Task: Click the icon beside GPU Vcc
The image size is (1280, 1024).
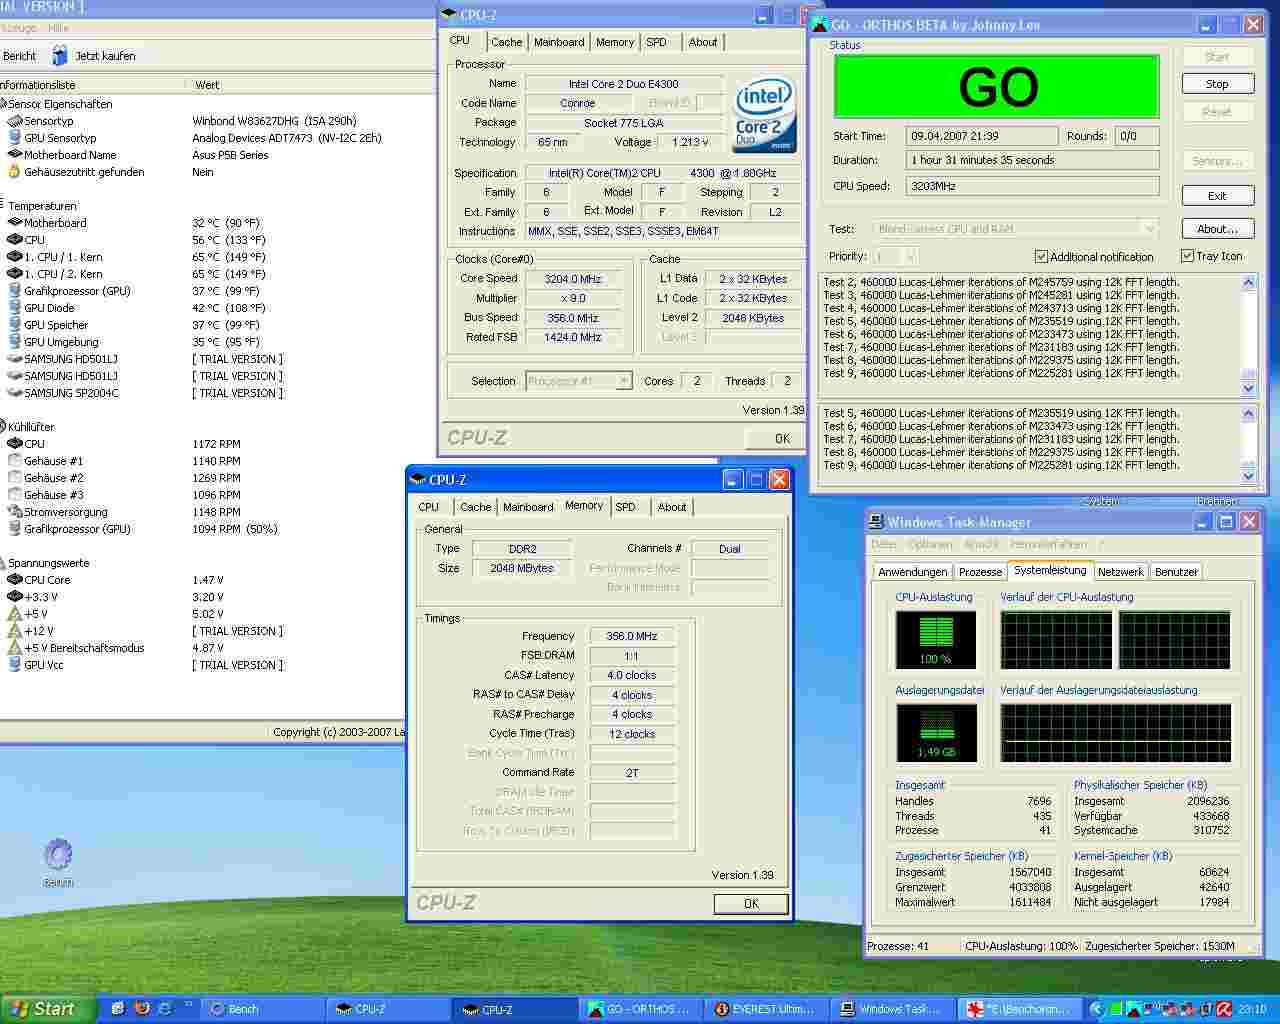Action: (14, 665)
